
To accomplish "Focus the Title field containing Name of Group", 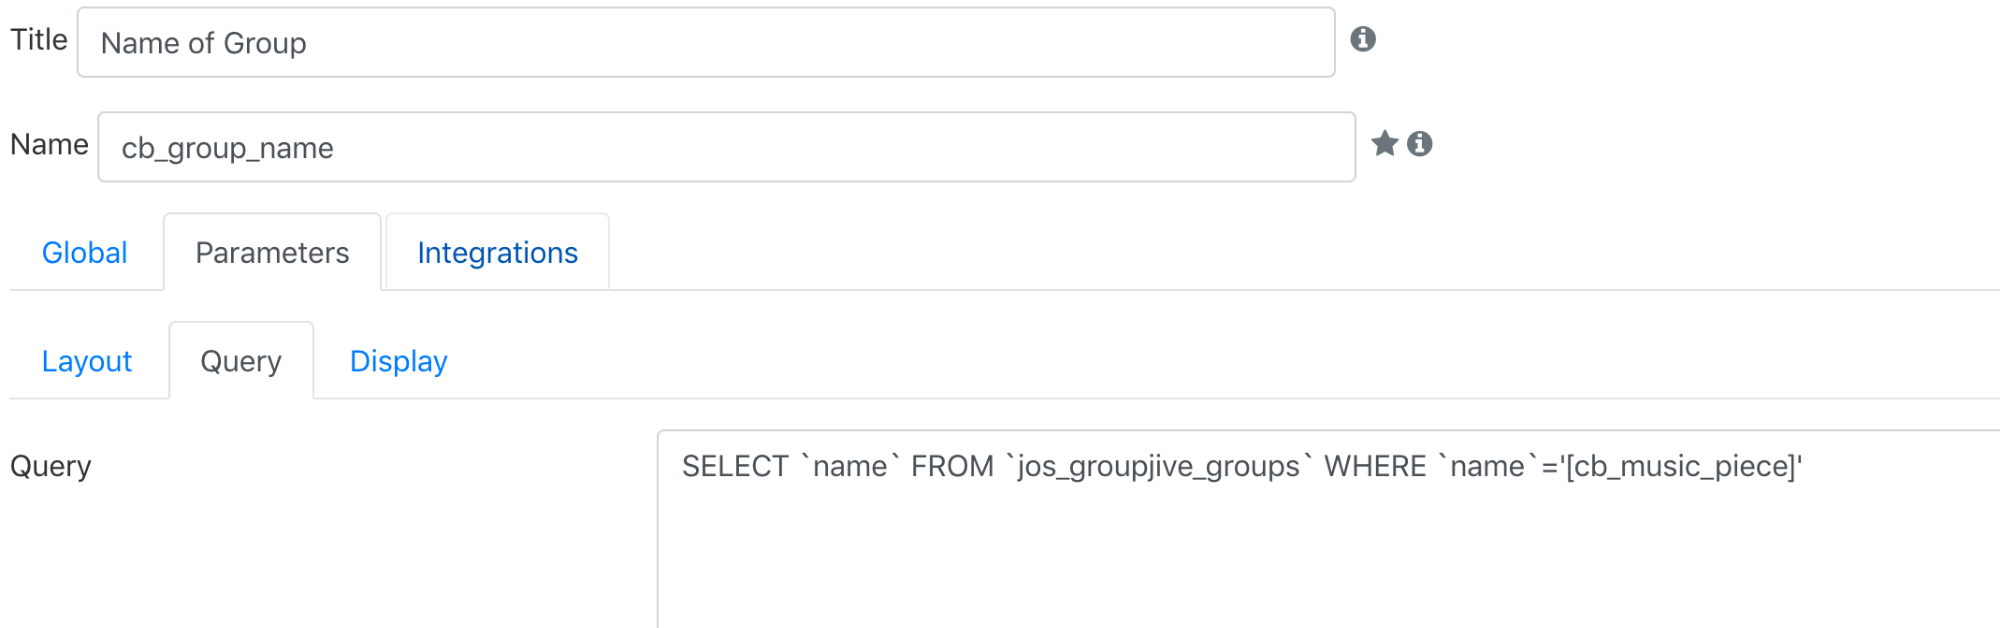I will coord(706,42).
